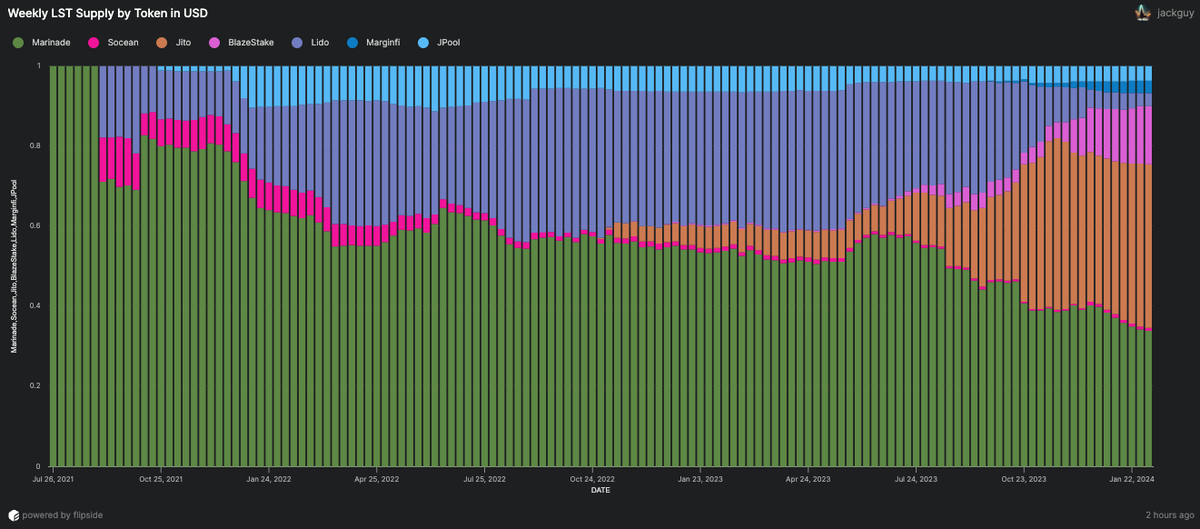Click the Jan 24, 2022 axis label
This screenshot has width=1200, height=529.
click(x=267, y=479)
